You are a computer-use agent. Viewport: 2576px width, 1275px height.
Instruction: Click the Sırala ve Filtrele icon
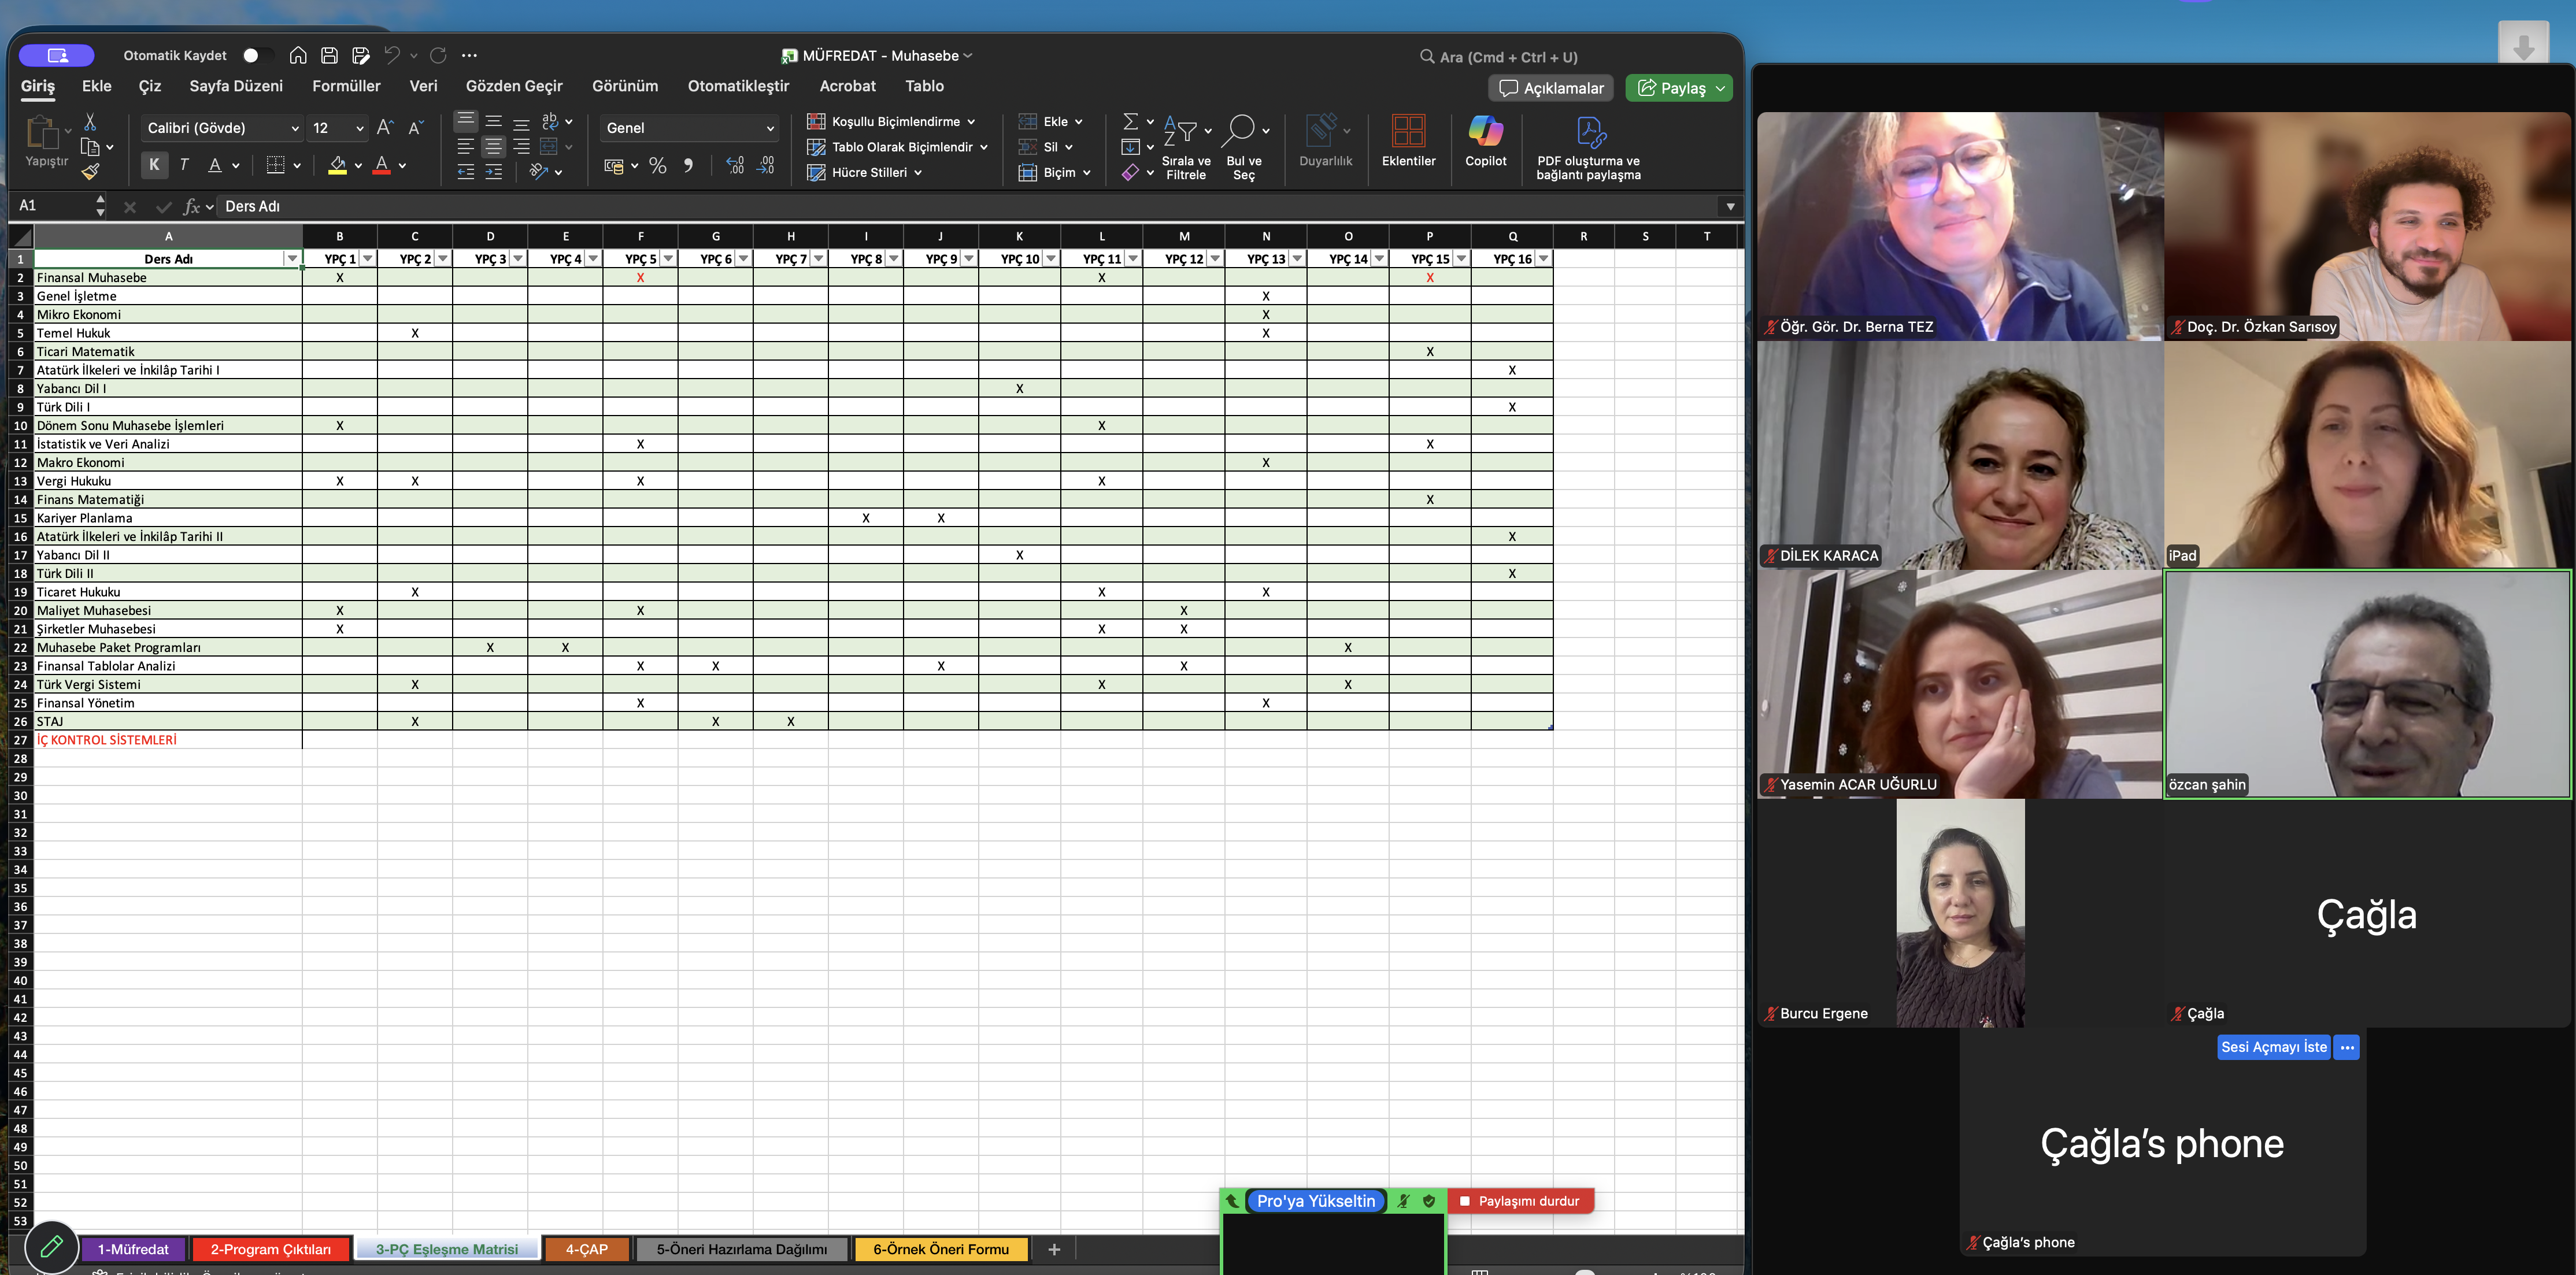coord(1181,130)
